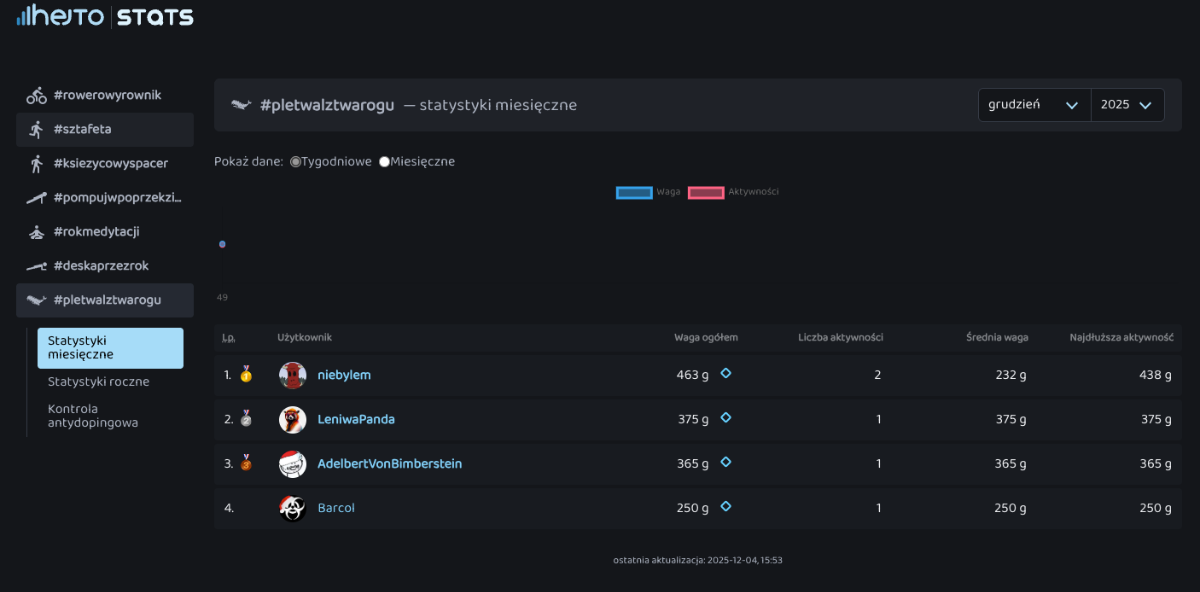Click the diamond icon in Barcol's row

[x=726, y=506]
